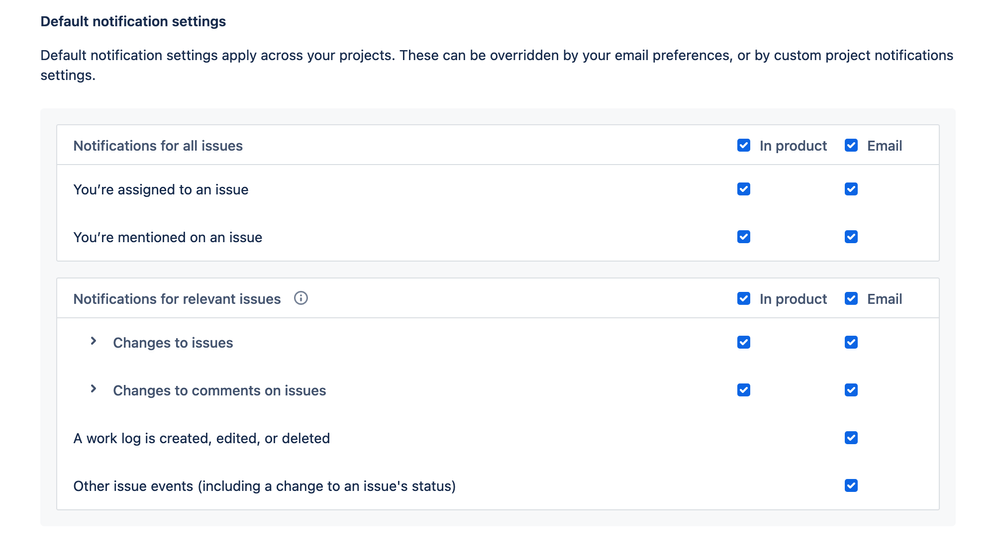Uncheck Email for Other issue events
Image resolution: width=999 pixels, height=552 pixels.
[851, 486]
